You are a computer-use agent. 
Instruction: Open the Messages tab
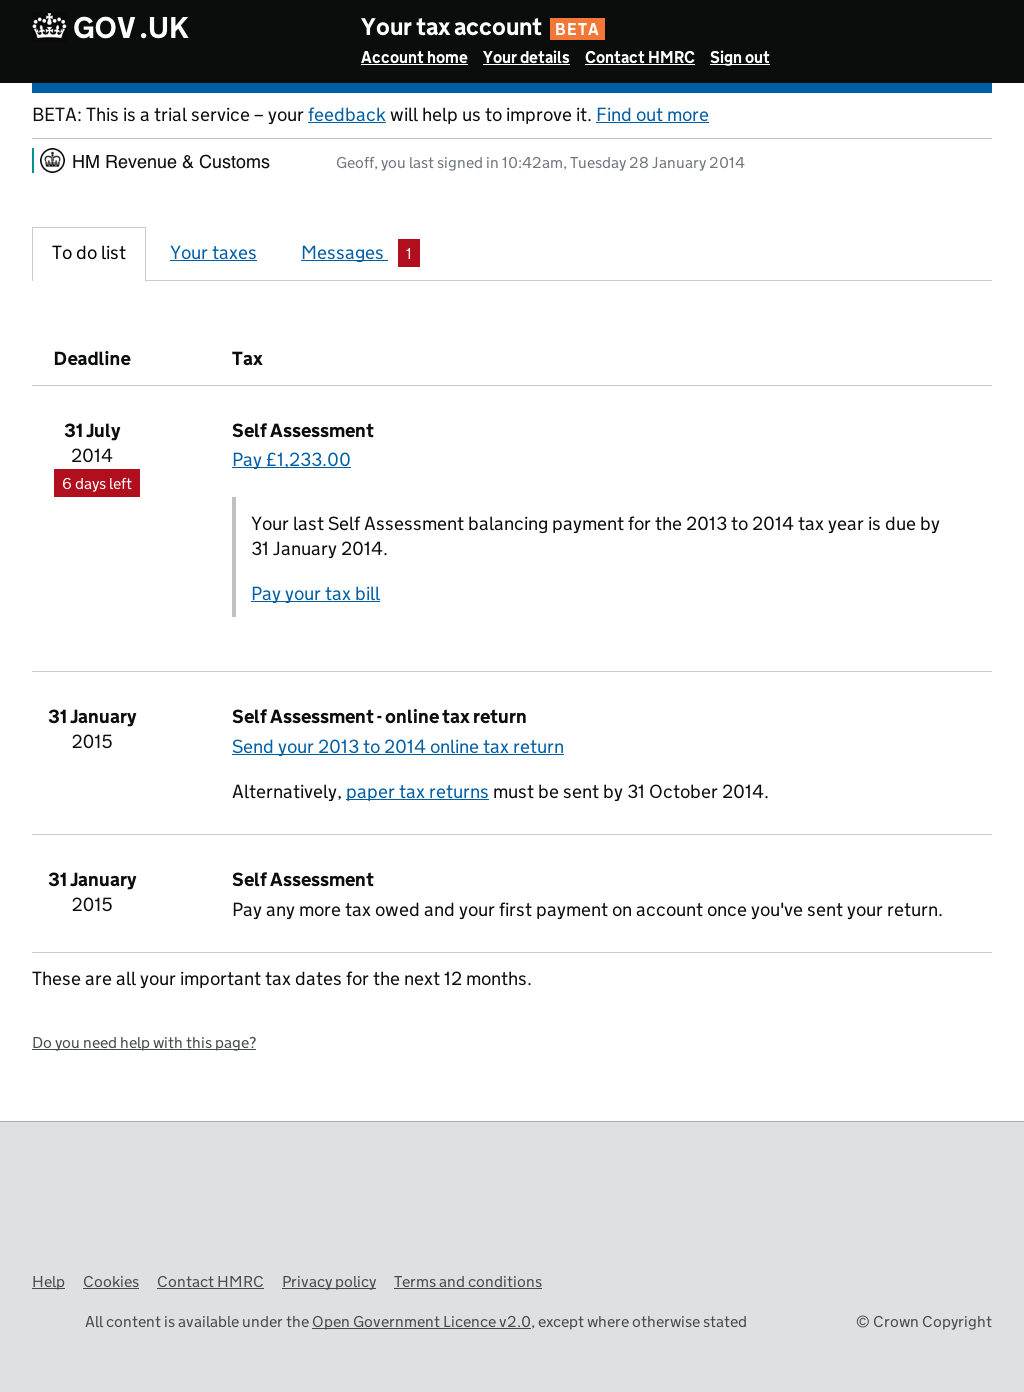tap(343, 253)
